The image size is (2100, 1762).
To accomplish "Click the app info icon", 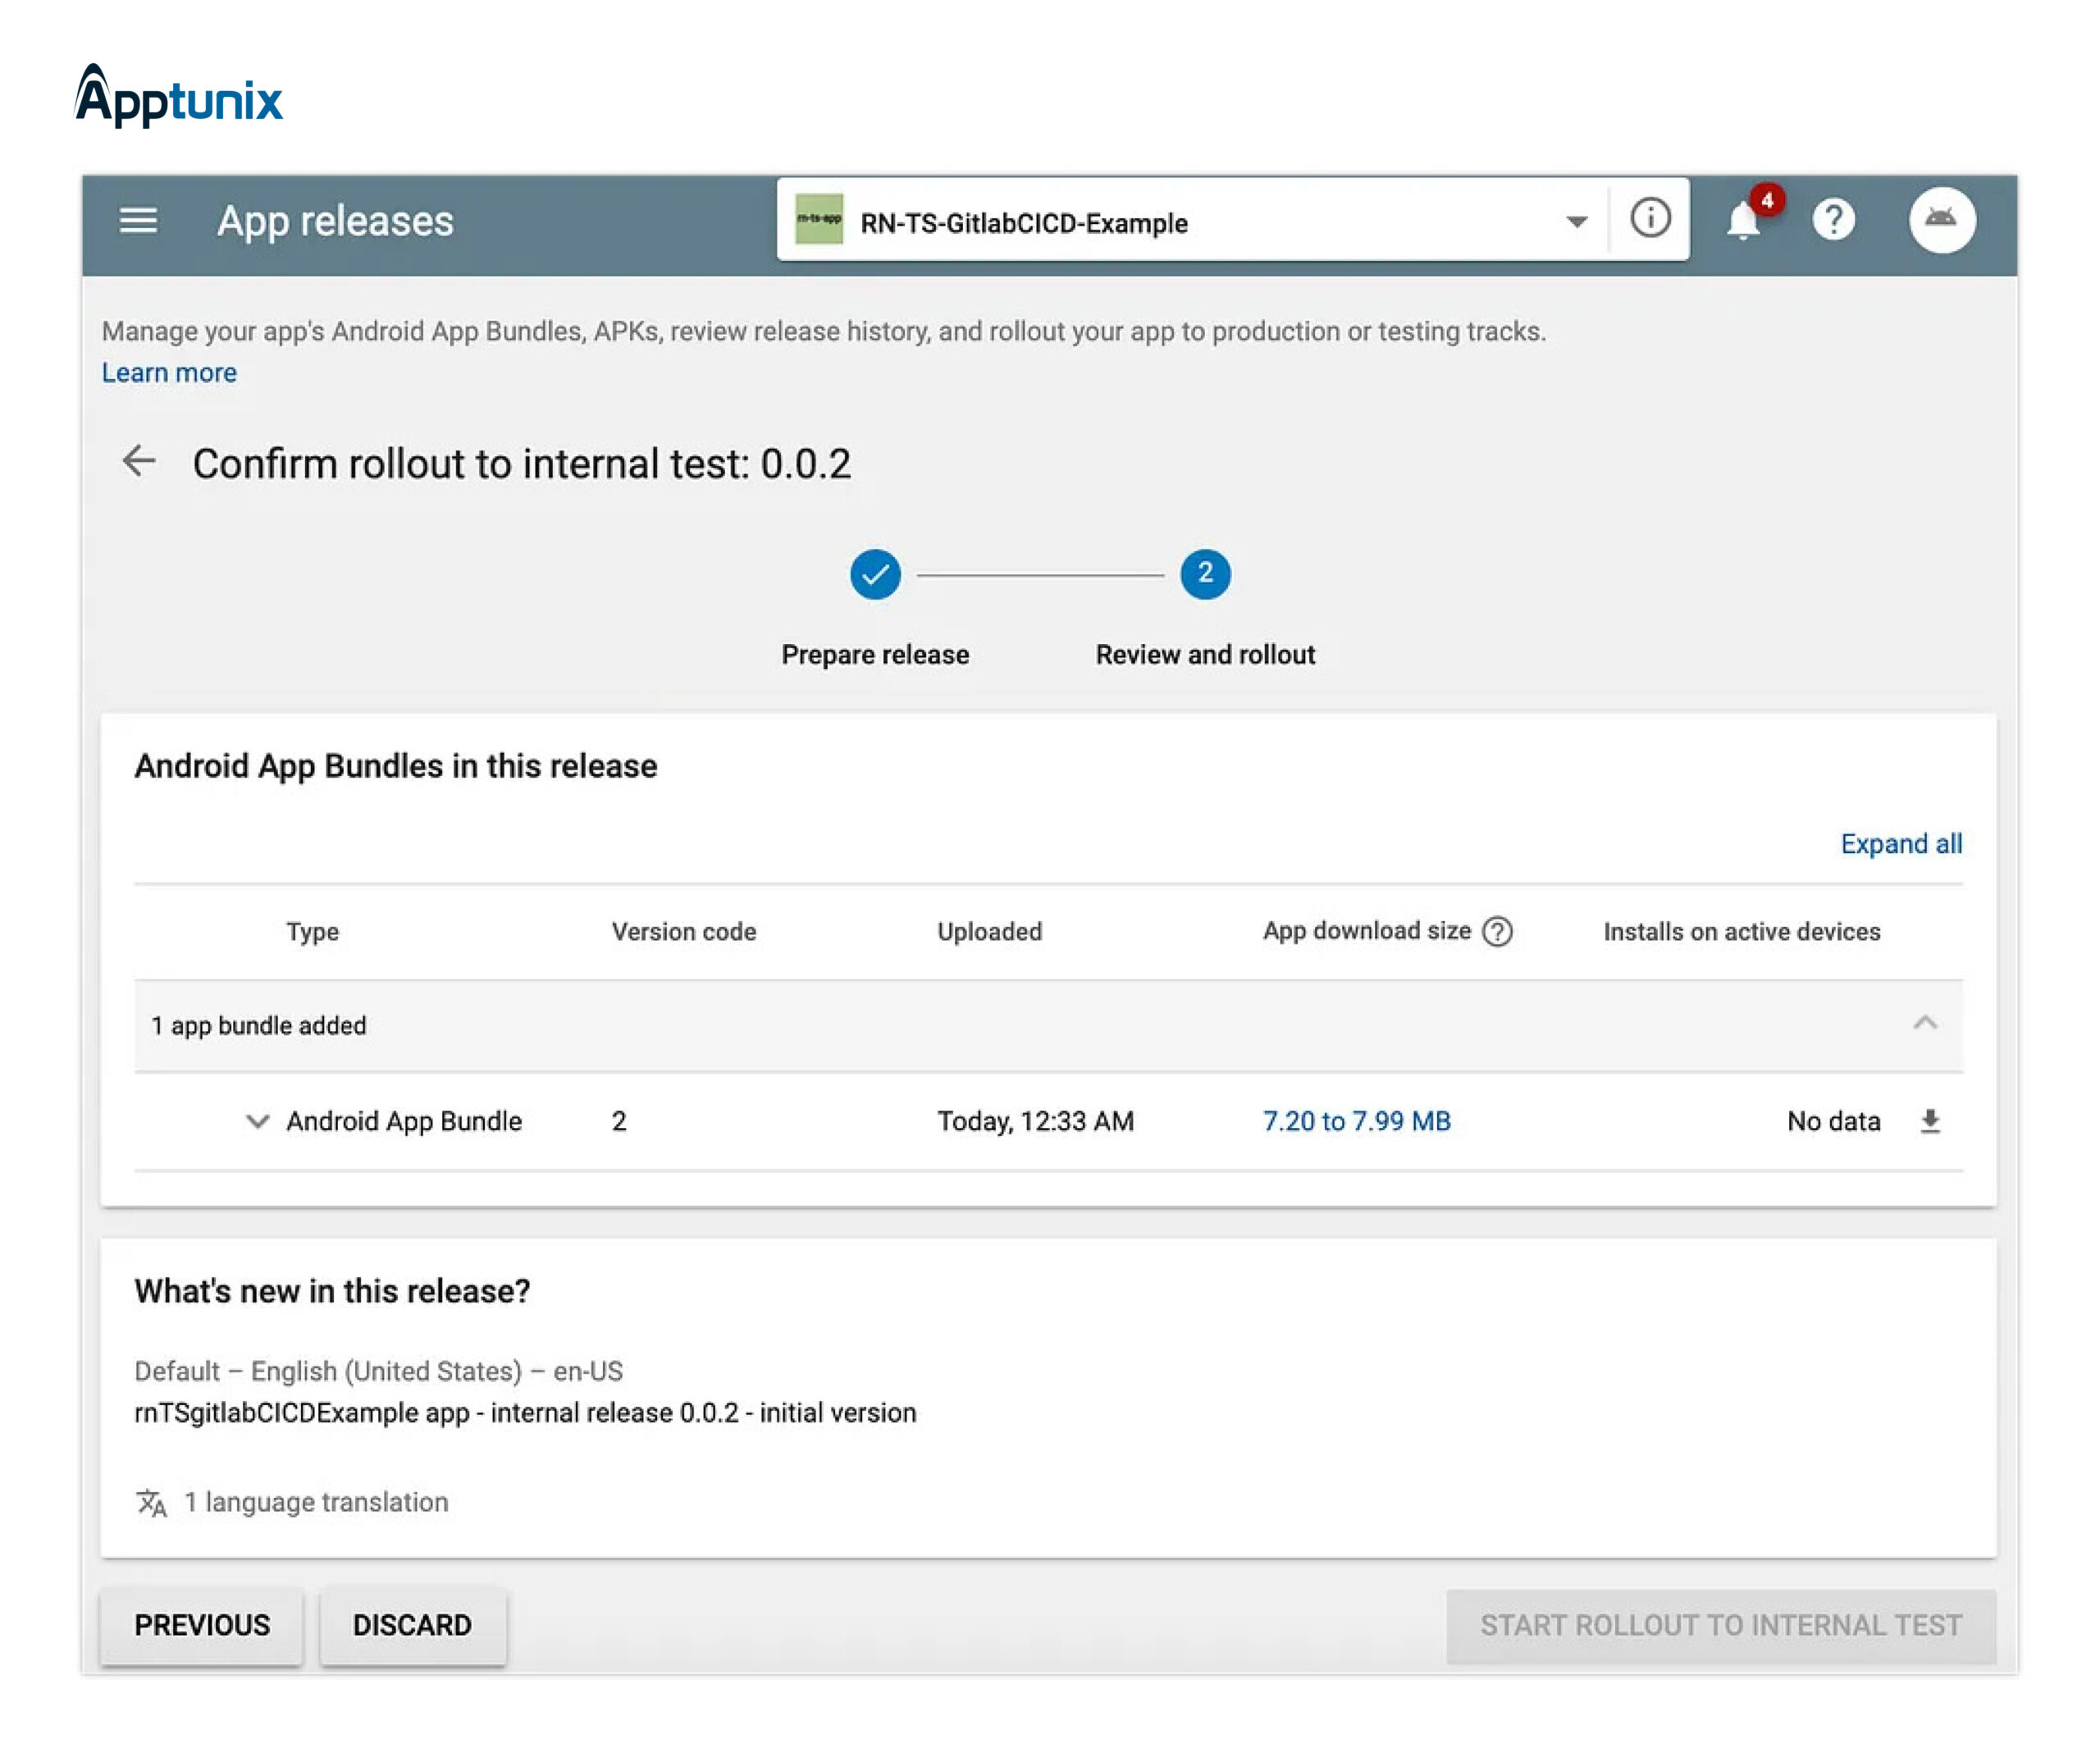I will click(x=1649, y=218).
